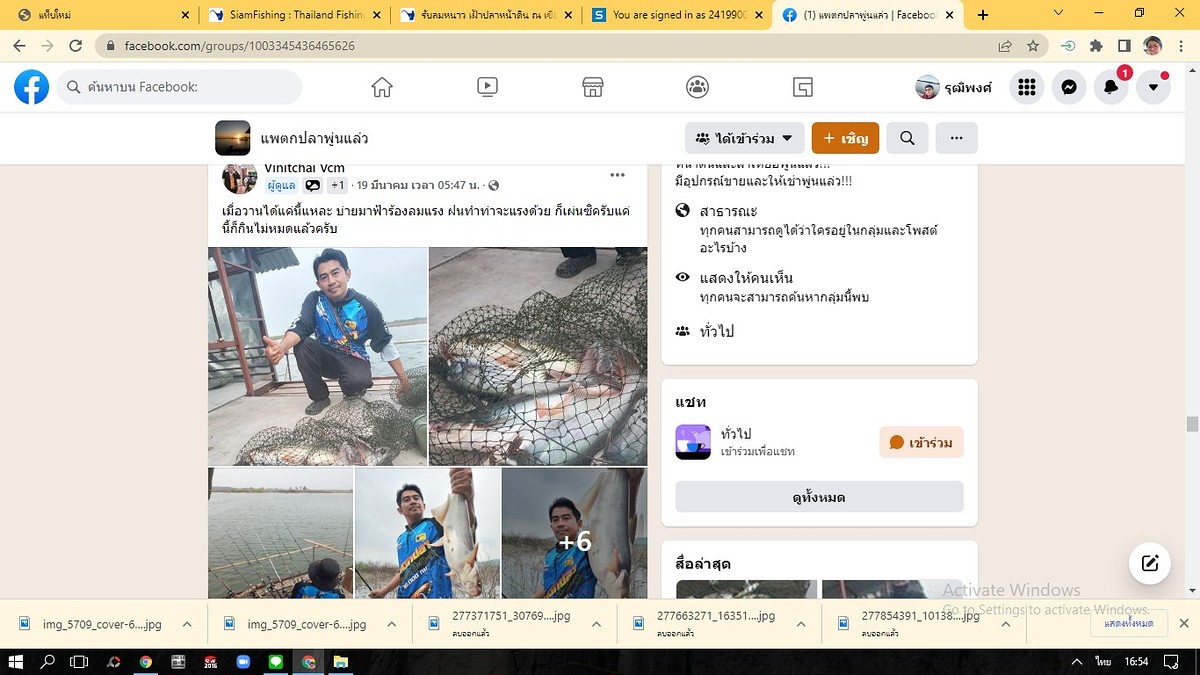Open the Windows Start menu
The height and width of the screenshot is (675, 1200).
pyautogui.click(x=16, y=662)
